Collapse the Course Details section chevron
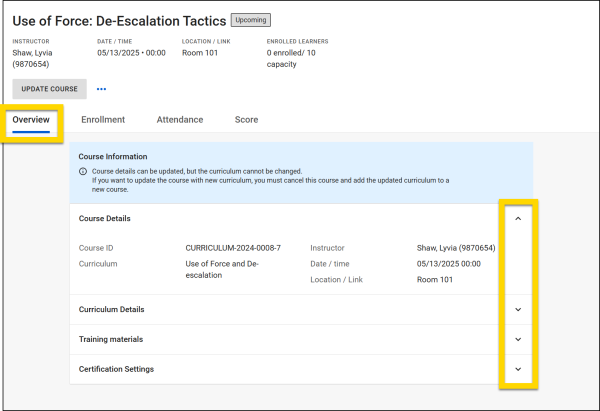The height and width of the screenshot is (411, 600). click(x=517, y=218)
